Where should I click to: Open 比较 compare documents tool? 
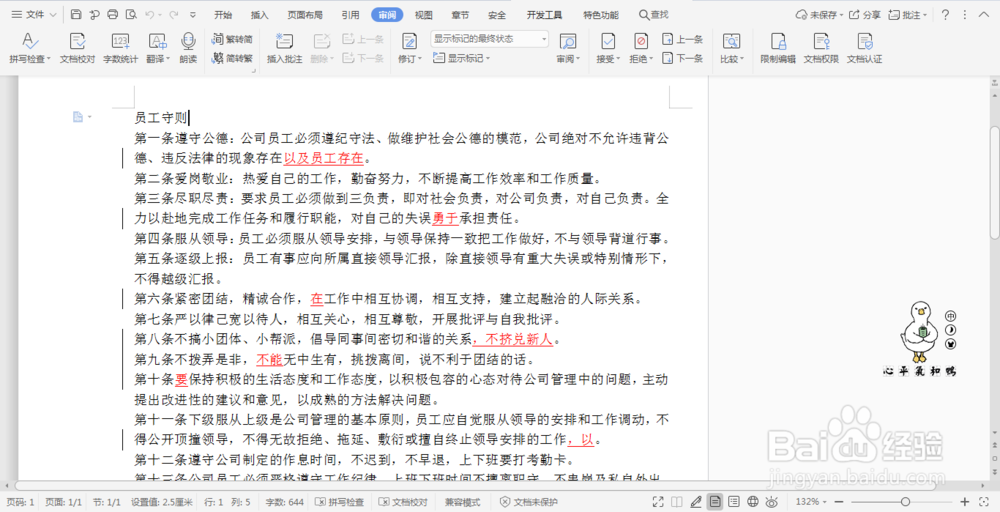tap(732, 48)
